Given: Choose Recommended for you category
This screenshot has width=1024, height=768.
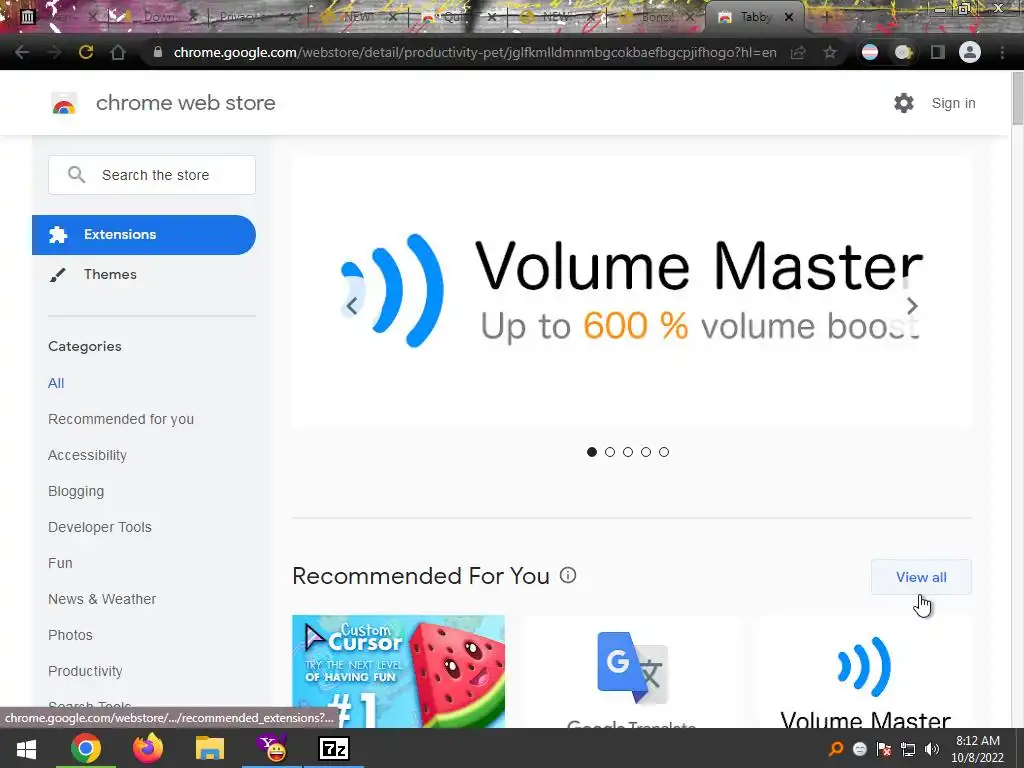Looking at the screenshot, I should pyautogui.click(x=121, y=419).
